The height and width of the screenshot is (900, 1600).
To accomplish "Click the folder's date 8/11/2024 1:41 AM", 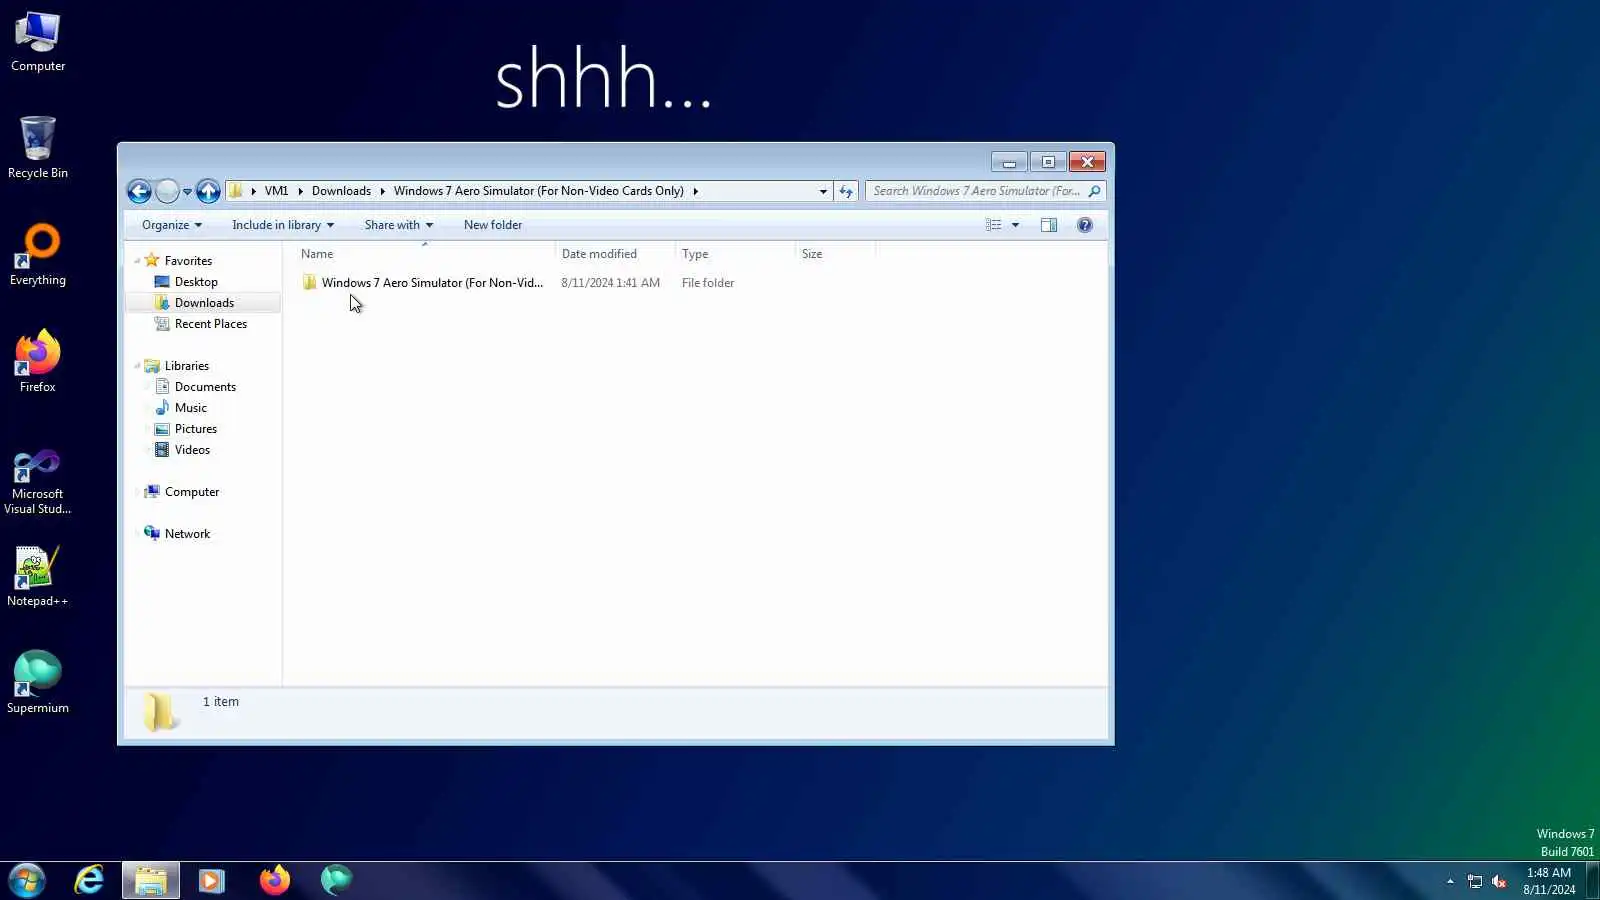I will [x=610, y=283].
